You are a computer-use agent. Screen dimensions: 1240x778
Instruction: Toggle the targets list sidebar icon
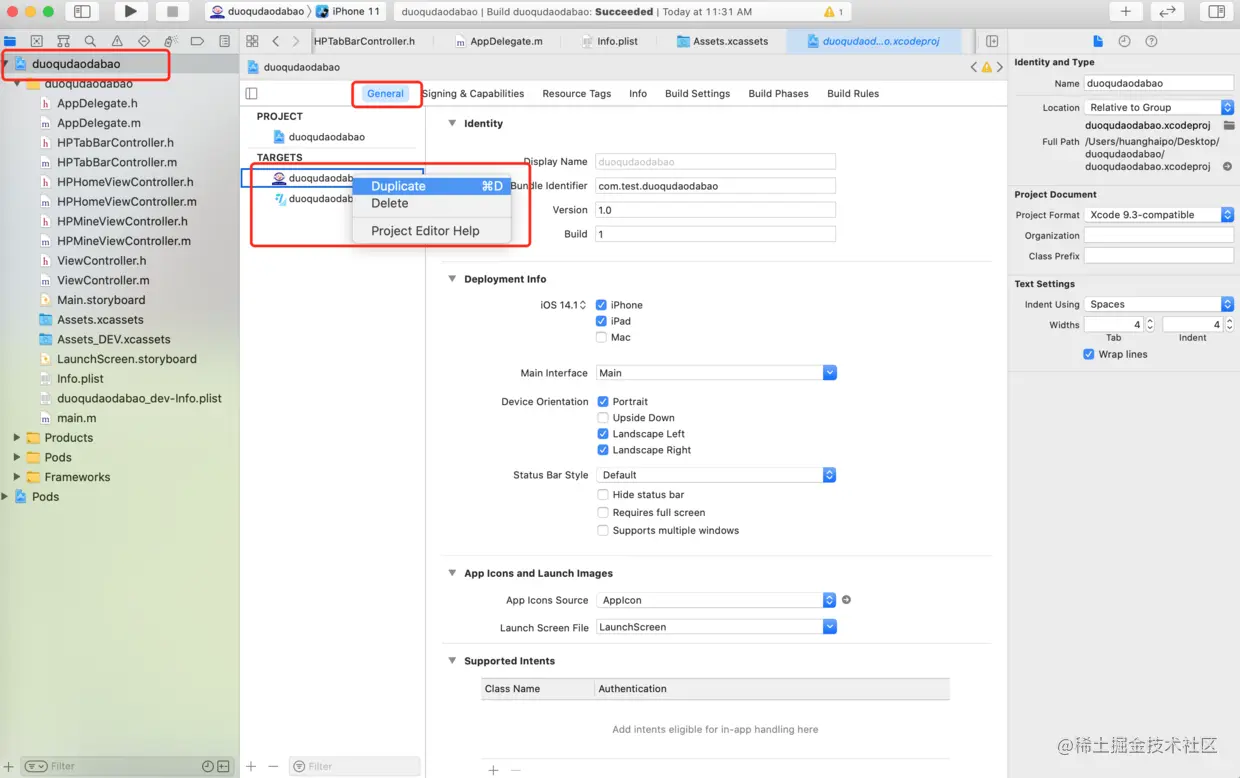(251, 93)
